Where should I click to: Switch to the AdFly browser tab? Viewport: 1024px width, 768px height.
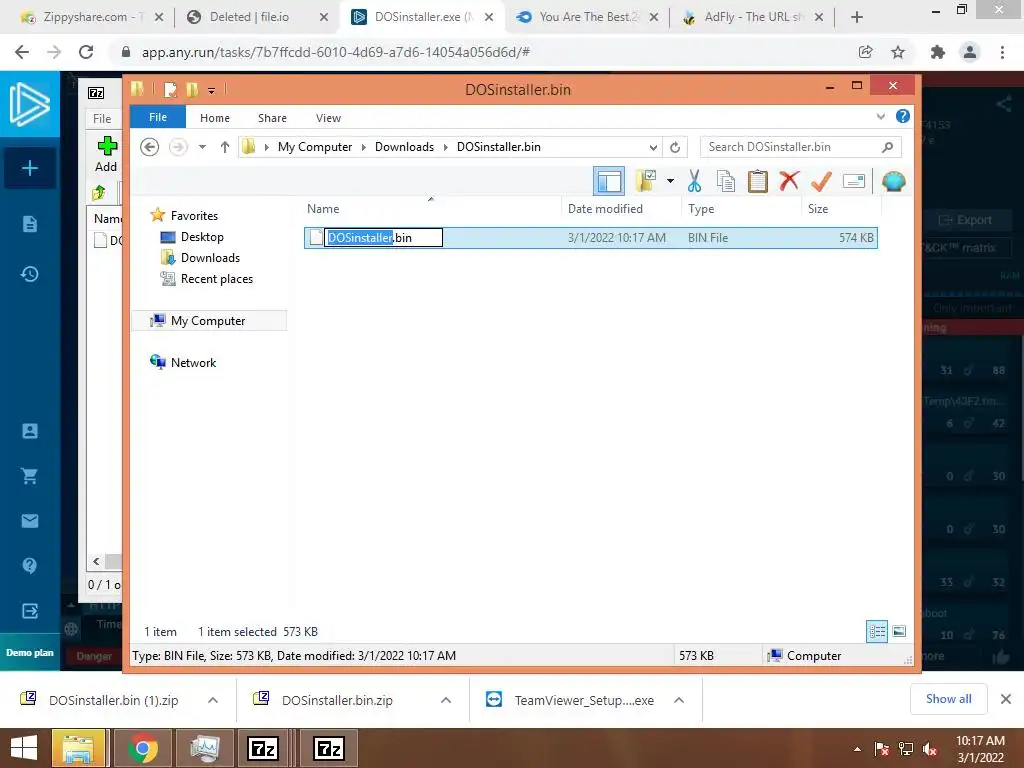pyautogui.click(x=752, y=17)
